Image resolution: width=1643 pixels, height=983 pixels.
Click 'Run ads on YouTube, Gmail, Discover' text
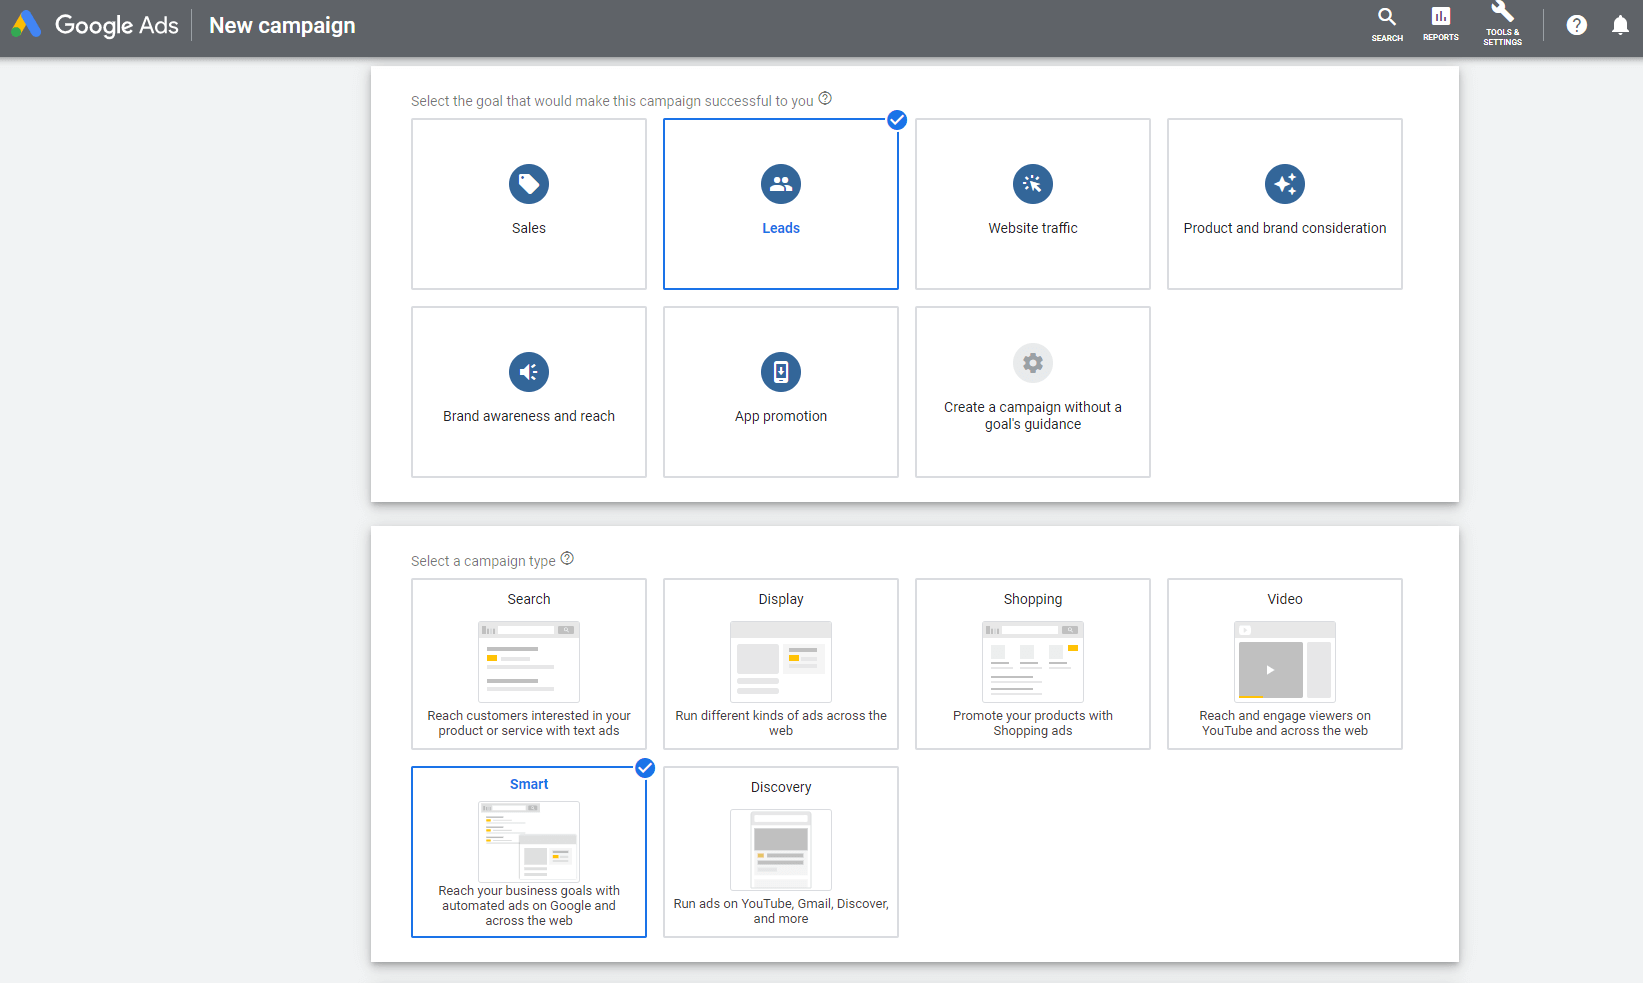coord(781,911)
